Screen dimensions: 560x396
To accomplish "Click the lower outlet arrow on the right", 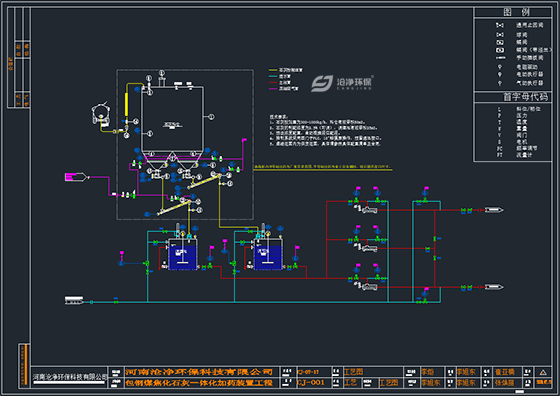I will point(494,287).
